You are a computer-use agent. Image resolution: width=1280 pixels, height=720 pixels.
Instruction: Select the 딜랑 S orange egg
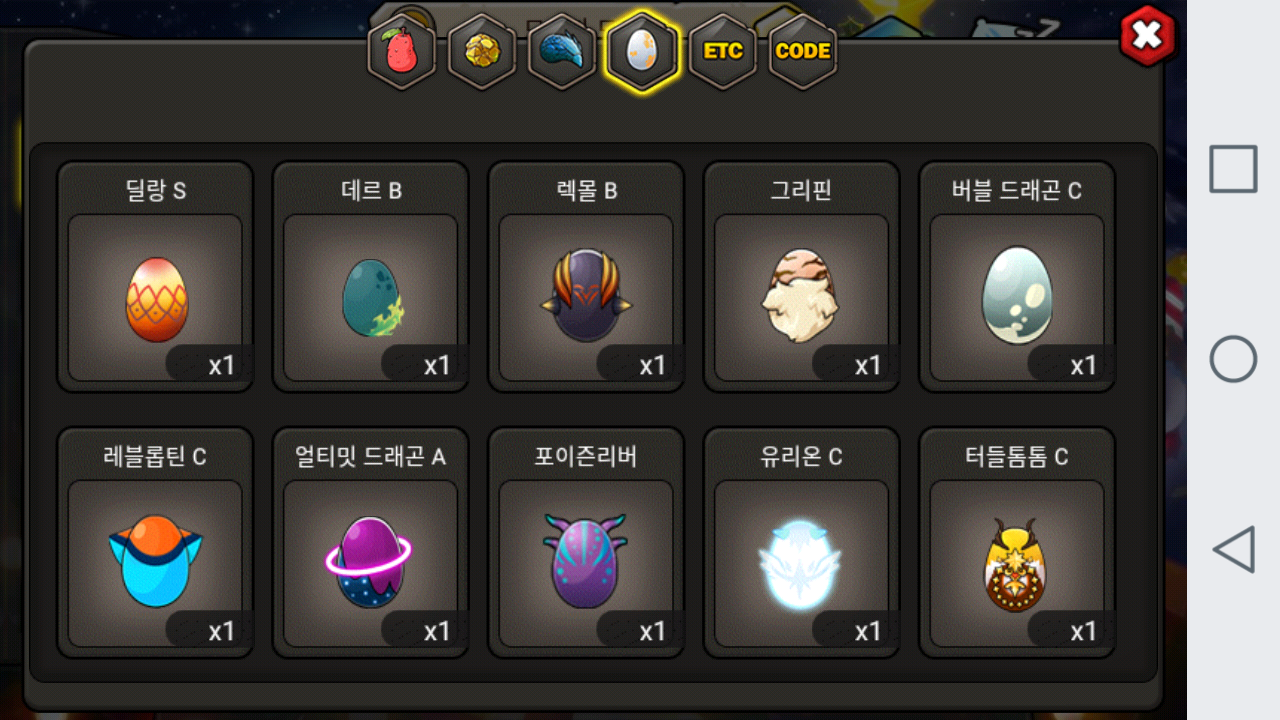point(155,277)
